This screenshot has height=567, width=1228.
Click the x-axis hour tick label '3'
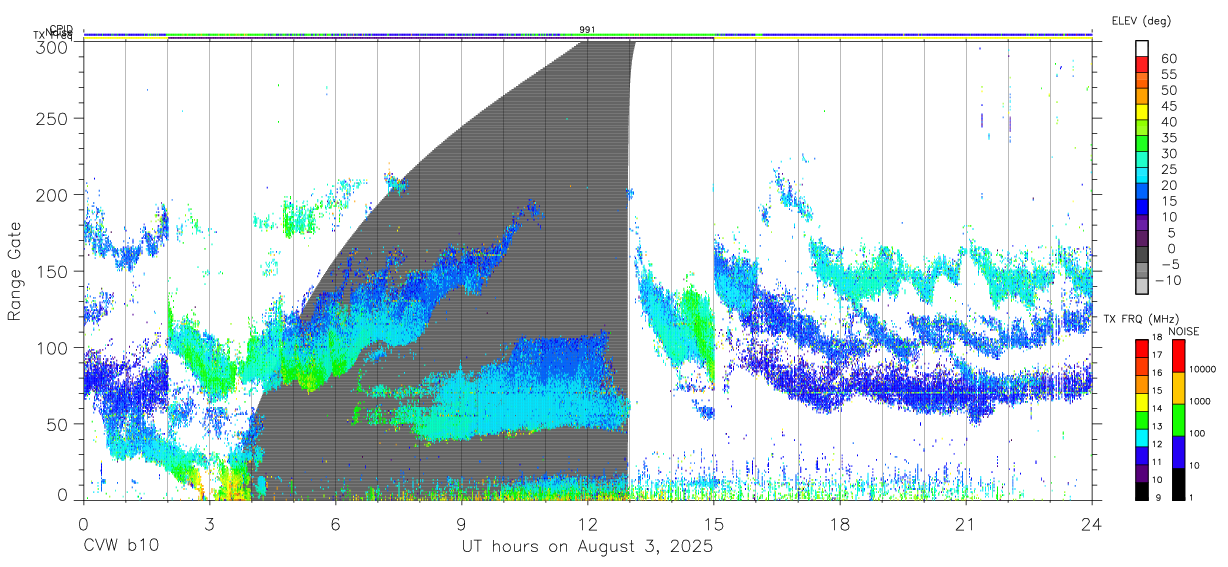209,523
